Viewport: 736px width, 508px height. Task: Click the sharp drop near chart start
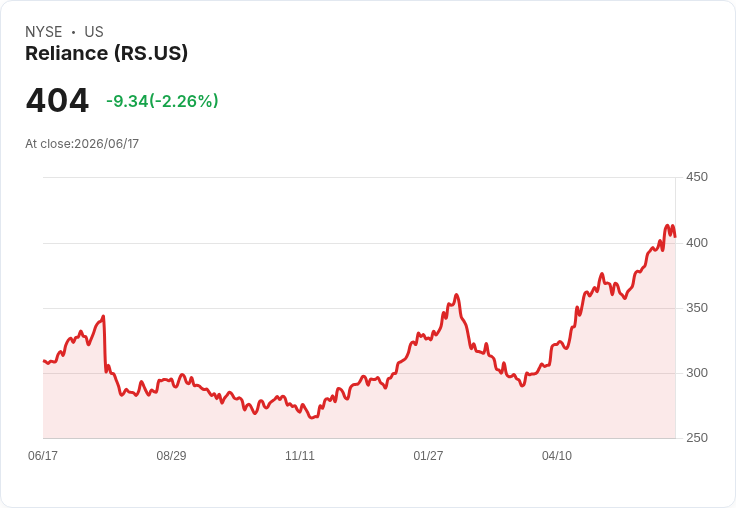[x=104, y=343]
